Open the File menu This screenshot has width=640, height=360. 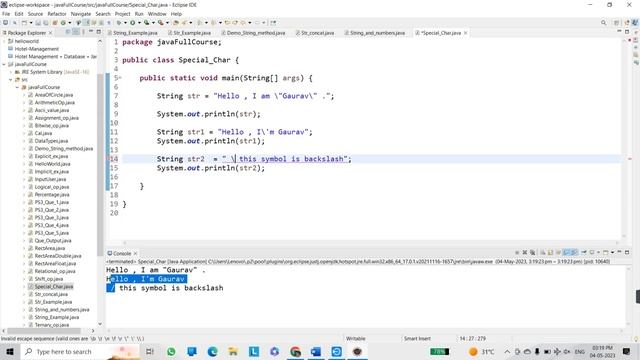coord(6,14)
